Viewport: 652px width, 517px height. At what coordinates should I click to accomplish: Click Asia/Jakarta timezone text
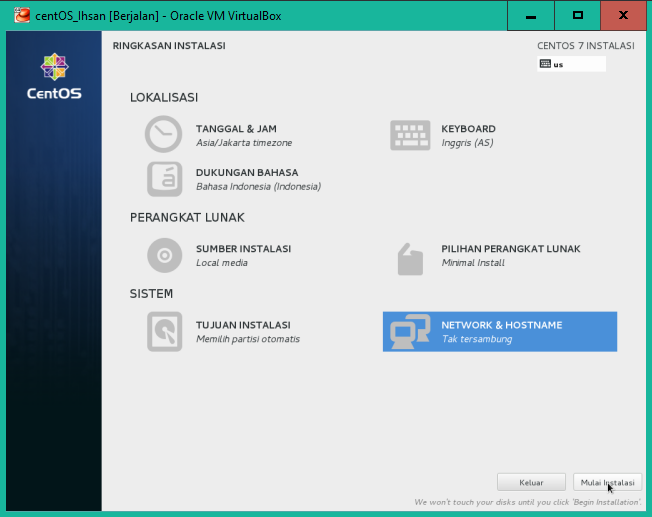coord(244,143)
